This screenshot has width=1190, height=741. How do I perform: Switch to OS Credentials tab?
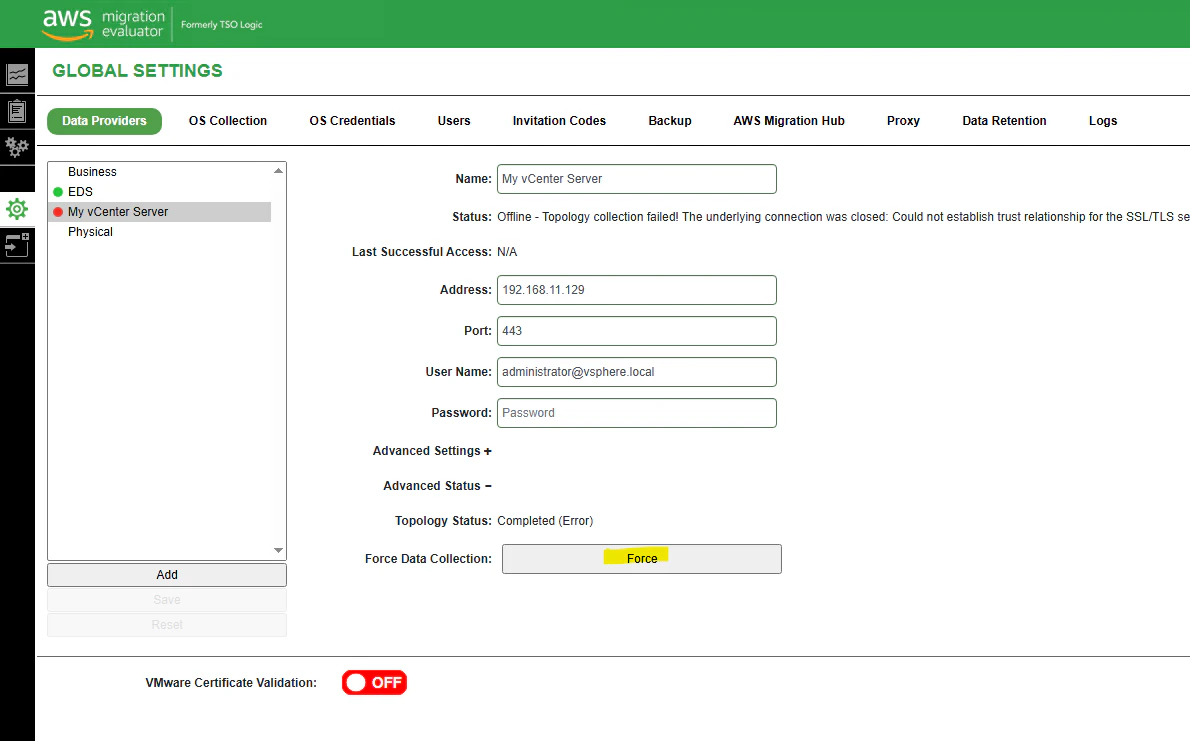pos(352,121)
